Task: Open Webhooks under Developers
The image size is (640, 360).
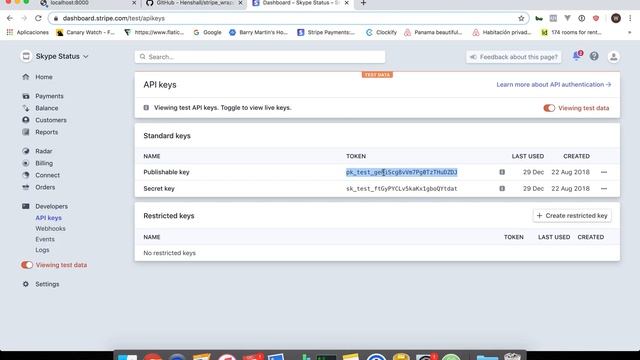Action: click(50, 229)
